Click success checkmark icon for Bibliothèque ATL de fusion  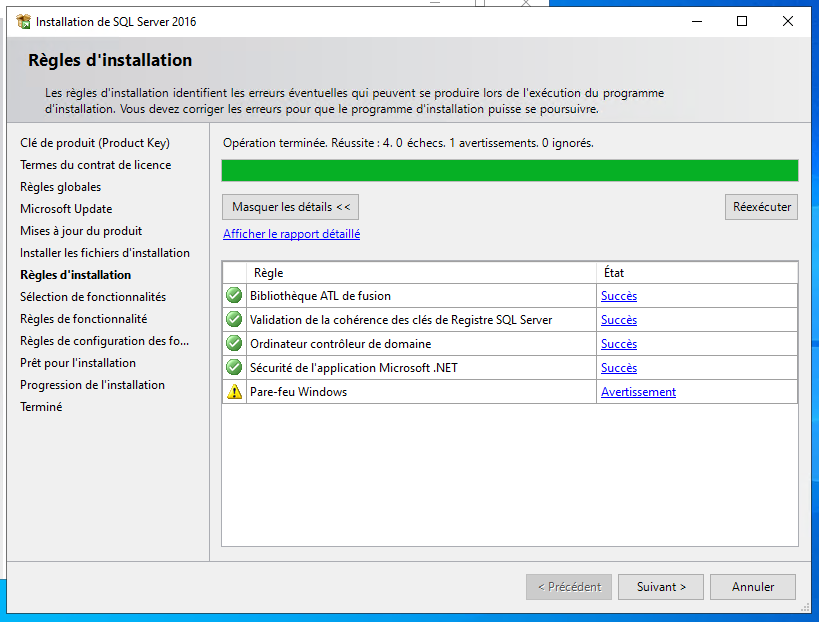[x=234, y=295]
